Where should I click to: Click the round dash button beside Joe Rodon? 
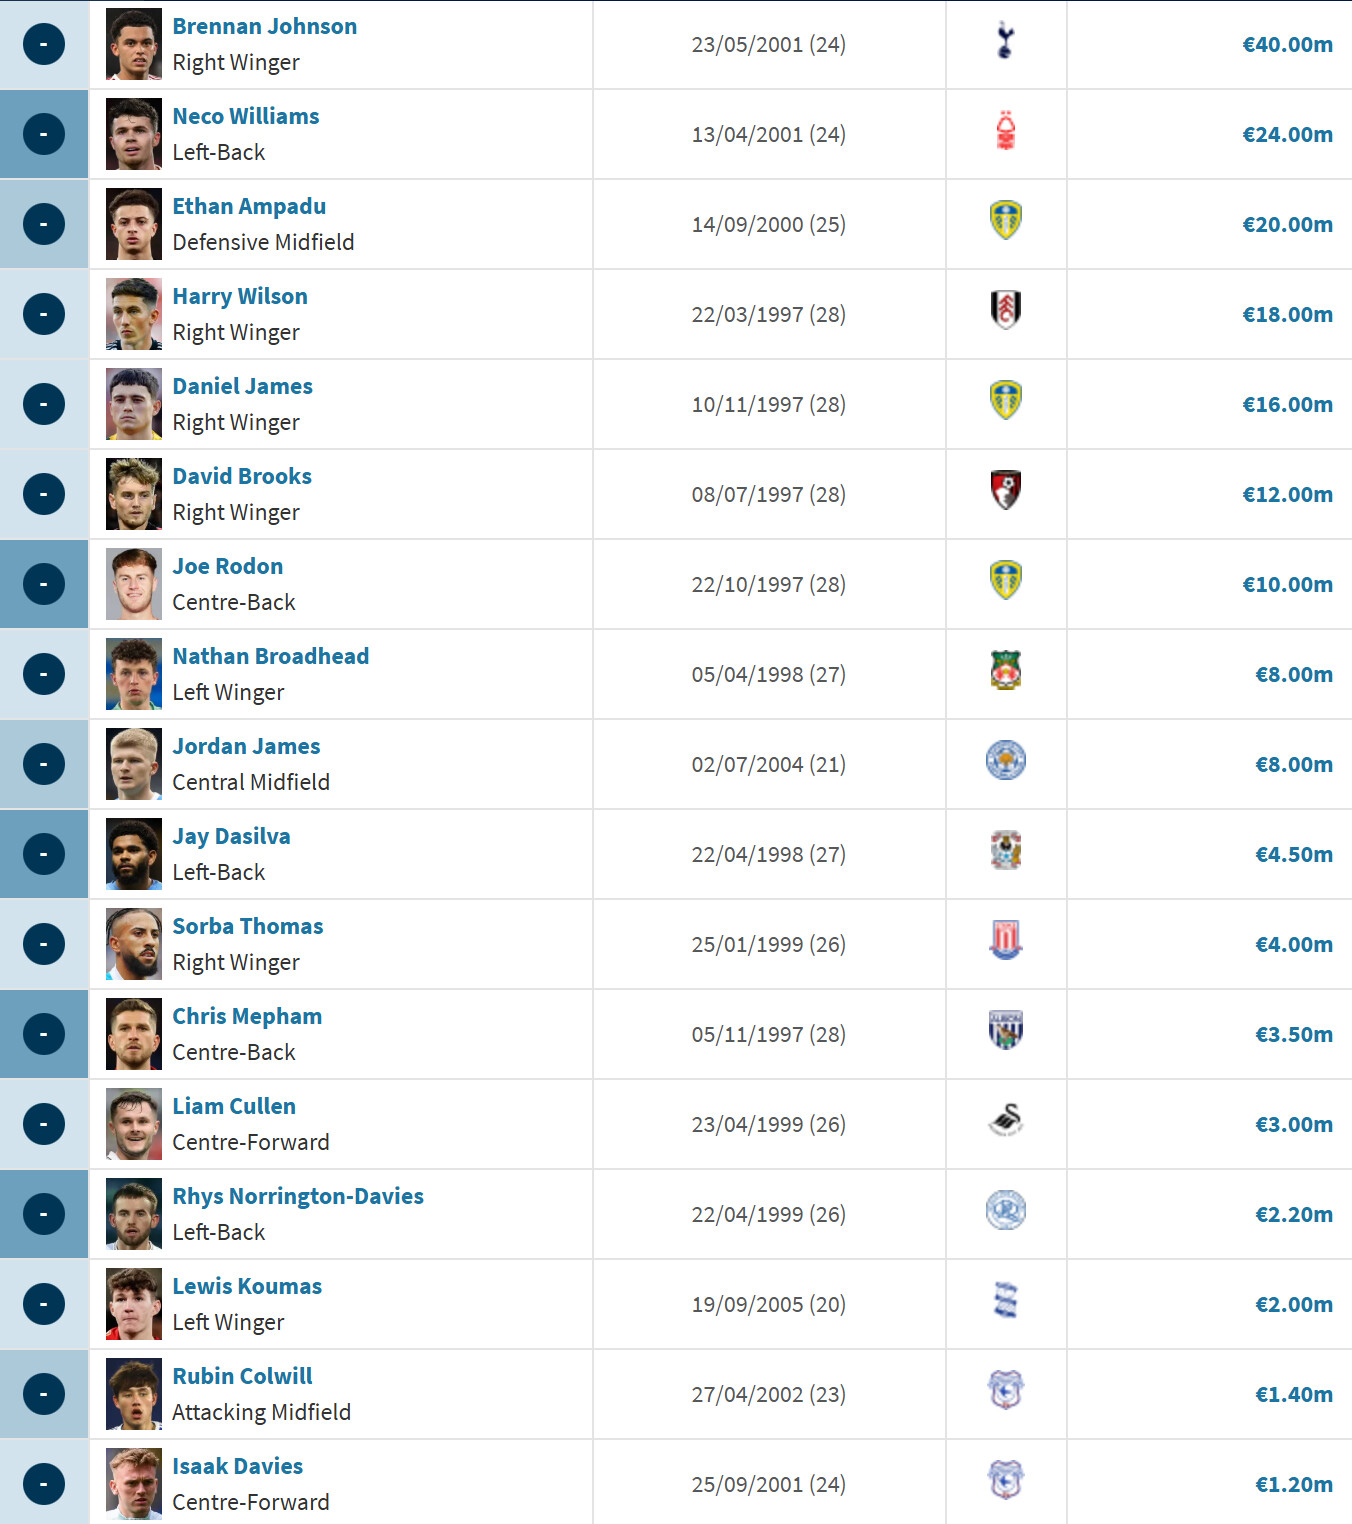(x=44, y=584)
